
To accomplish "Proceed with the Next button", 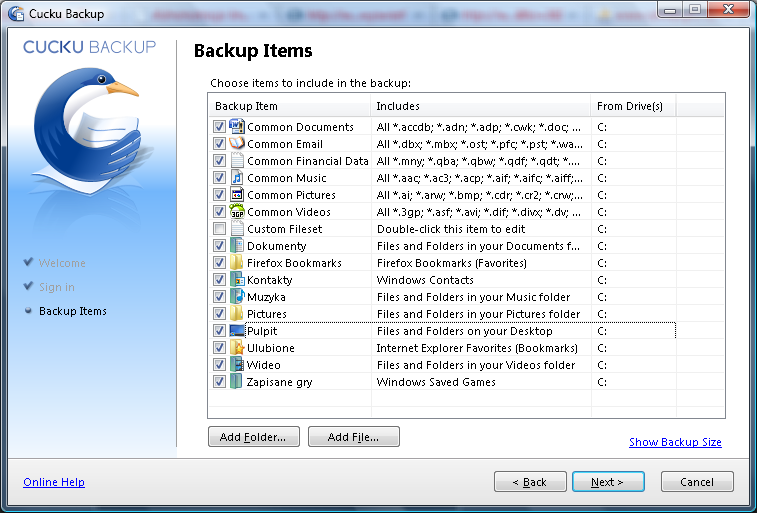I will click(x=608, y=482).
